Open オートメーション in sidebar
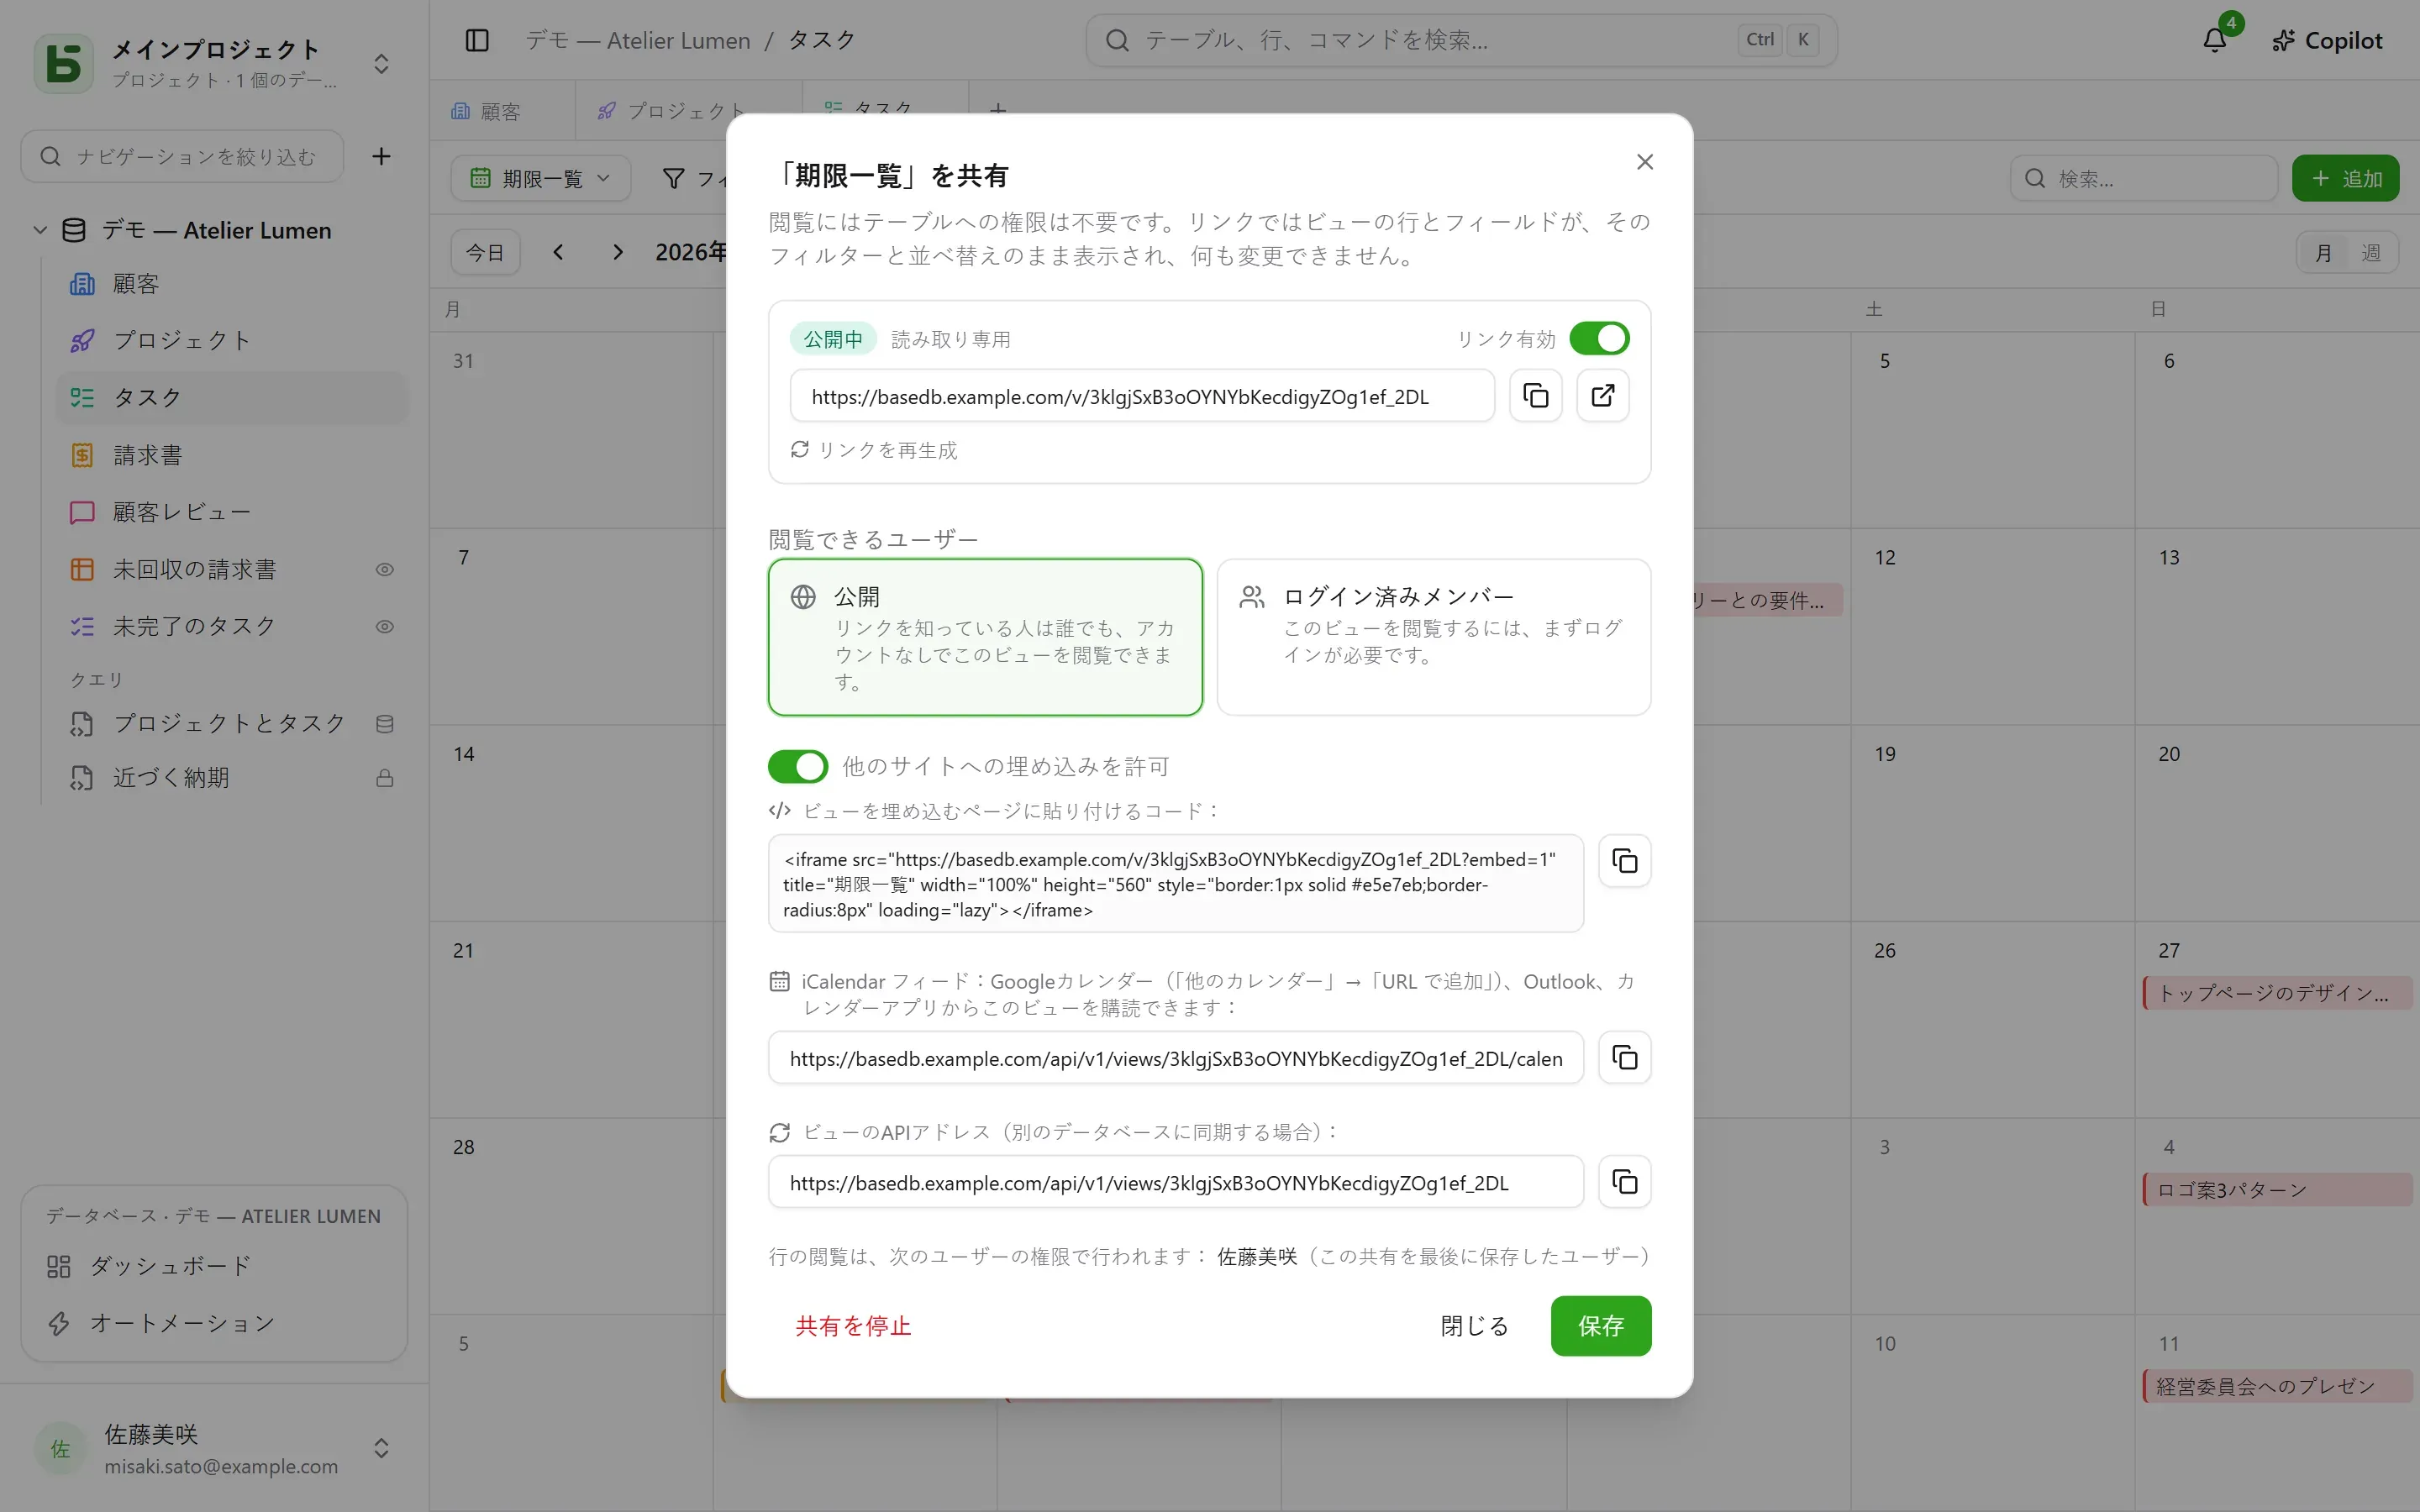 tap(214, 1323)
